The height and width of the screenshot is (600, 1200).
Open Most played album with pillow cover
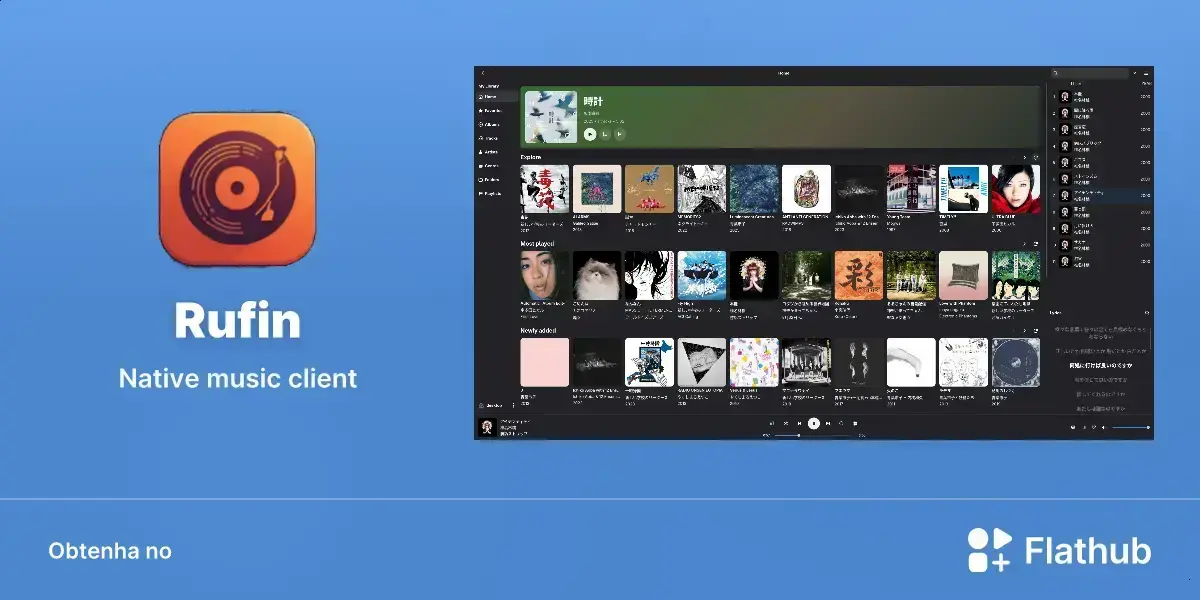(x=963, y=275)
